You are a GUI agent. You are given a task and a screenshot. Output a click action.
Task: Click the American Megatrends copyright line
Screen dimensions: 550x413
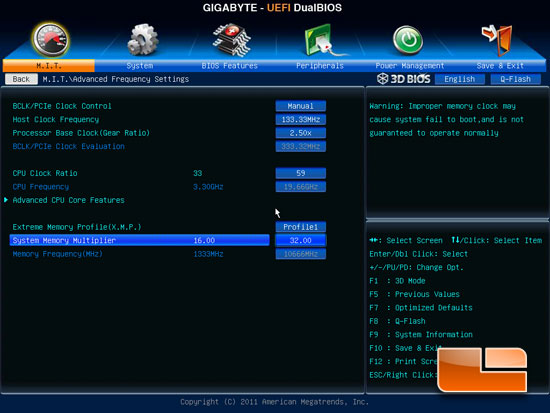click(274, 402)
